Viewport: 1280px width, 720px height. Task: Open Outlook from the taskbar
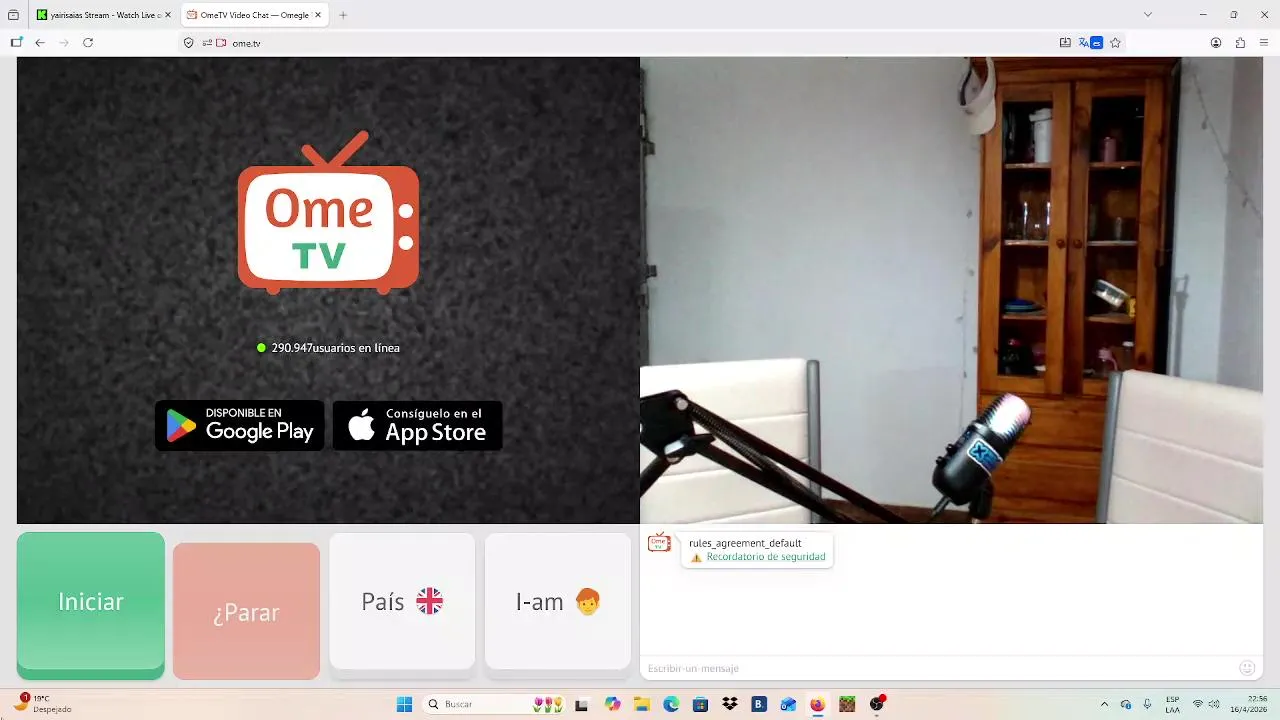788,704
